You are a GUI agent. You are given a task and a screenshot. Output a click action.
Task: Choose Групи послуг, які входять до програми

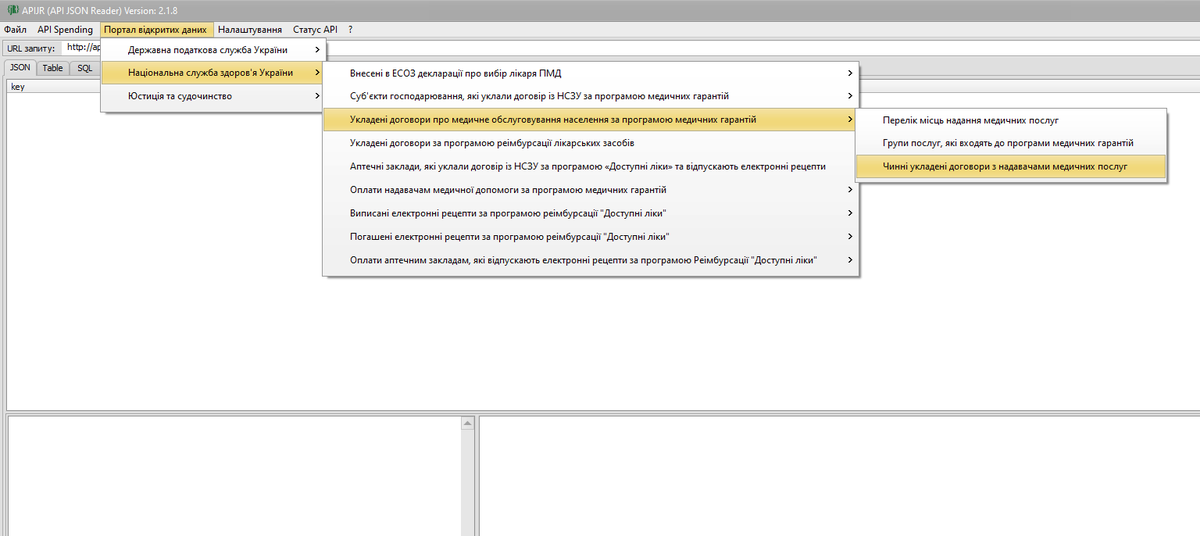coord(1011,143)
